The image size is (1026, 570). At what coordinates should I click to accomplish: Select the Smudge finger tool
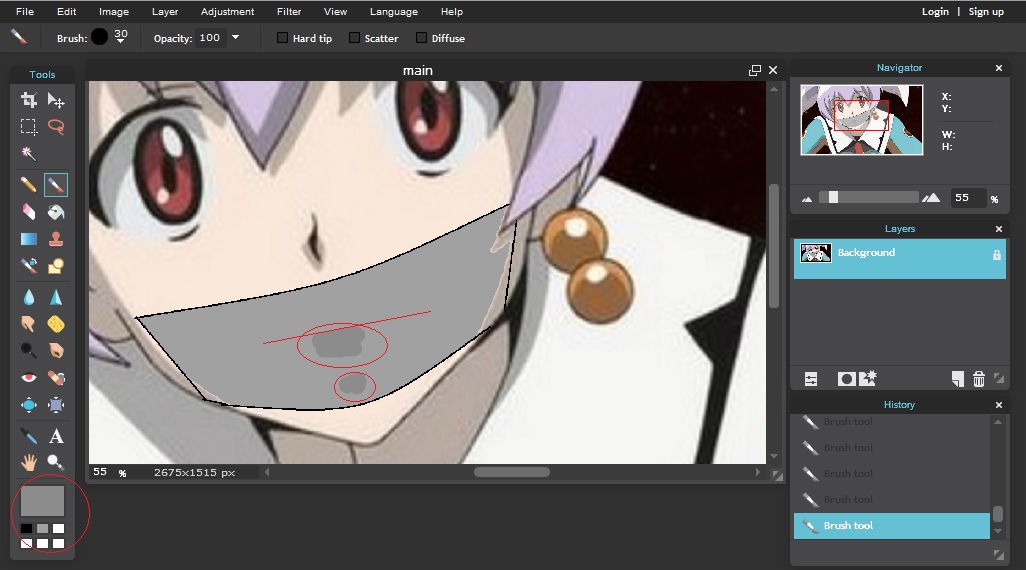[28, 324]
